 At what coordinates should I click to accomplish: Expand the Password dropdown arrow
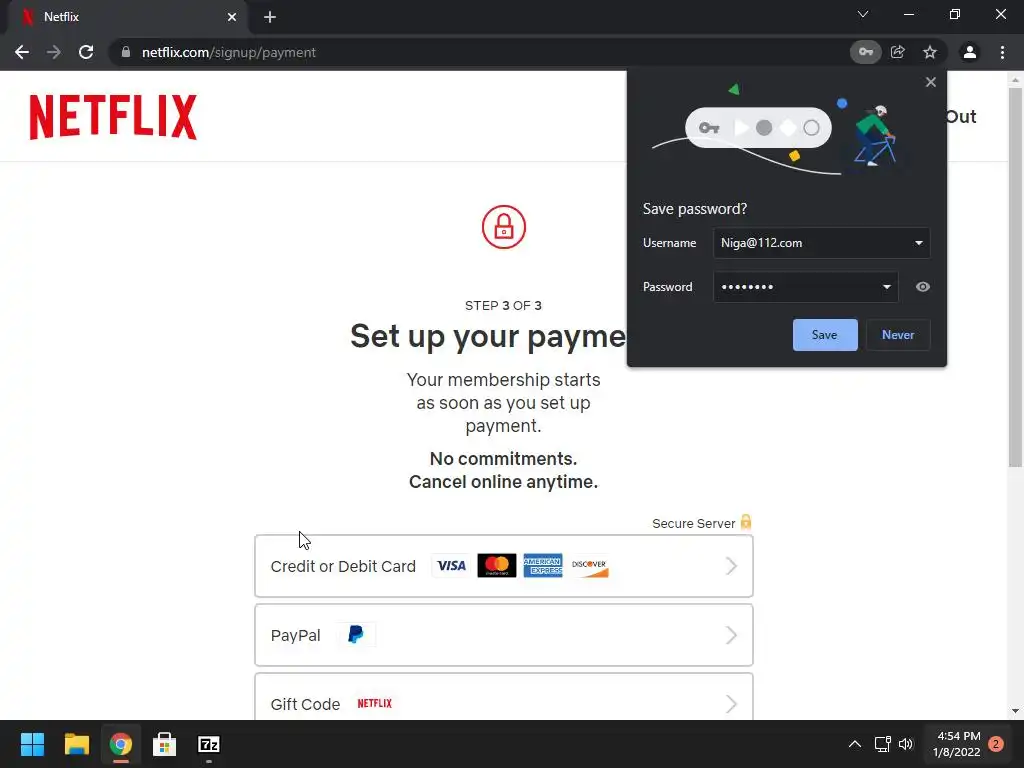tap(887, 287)
